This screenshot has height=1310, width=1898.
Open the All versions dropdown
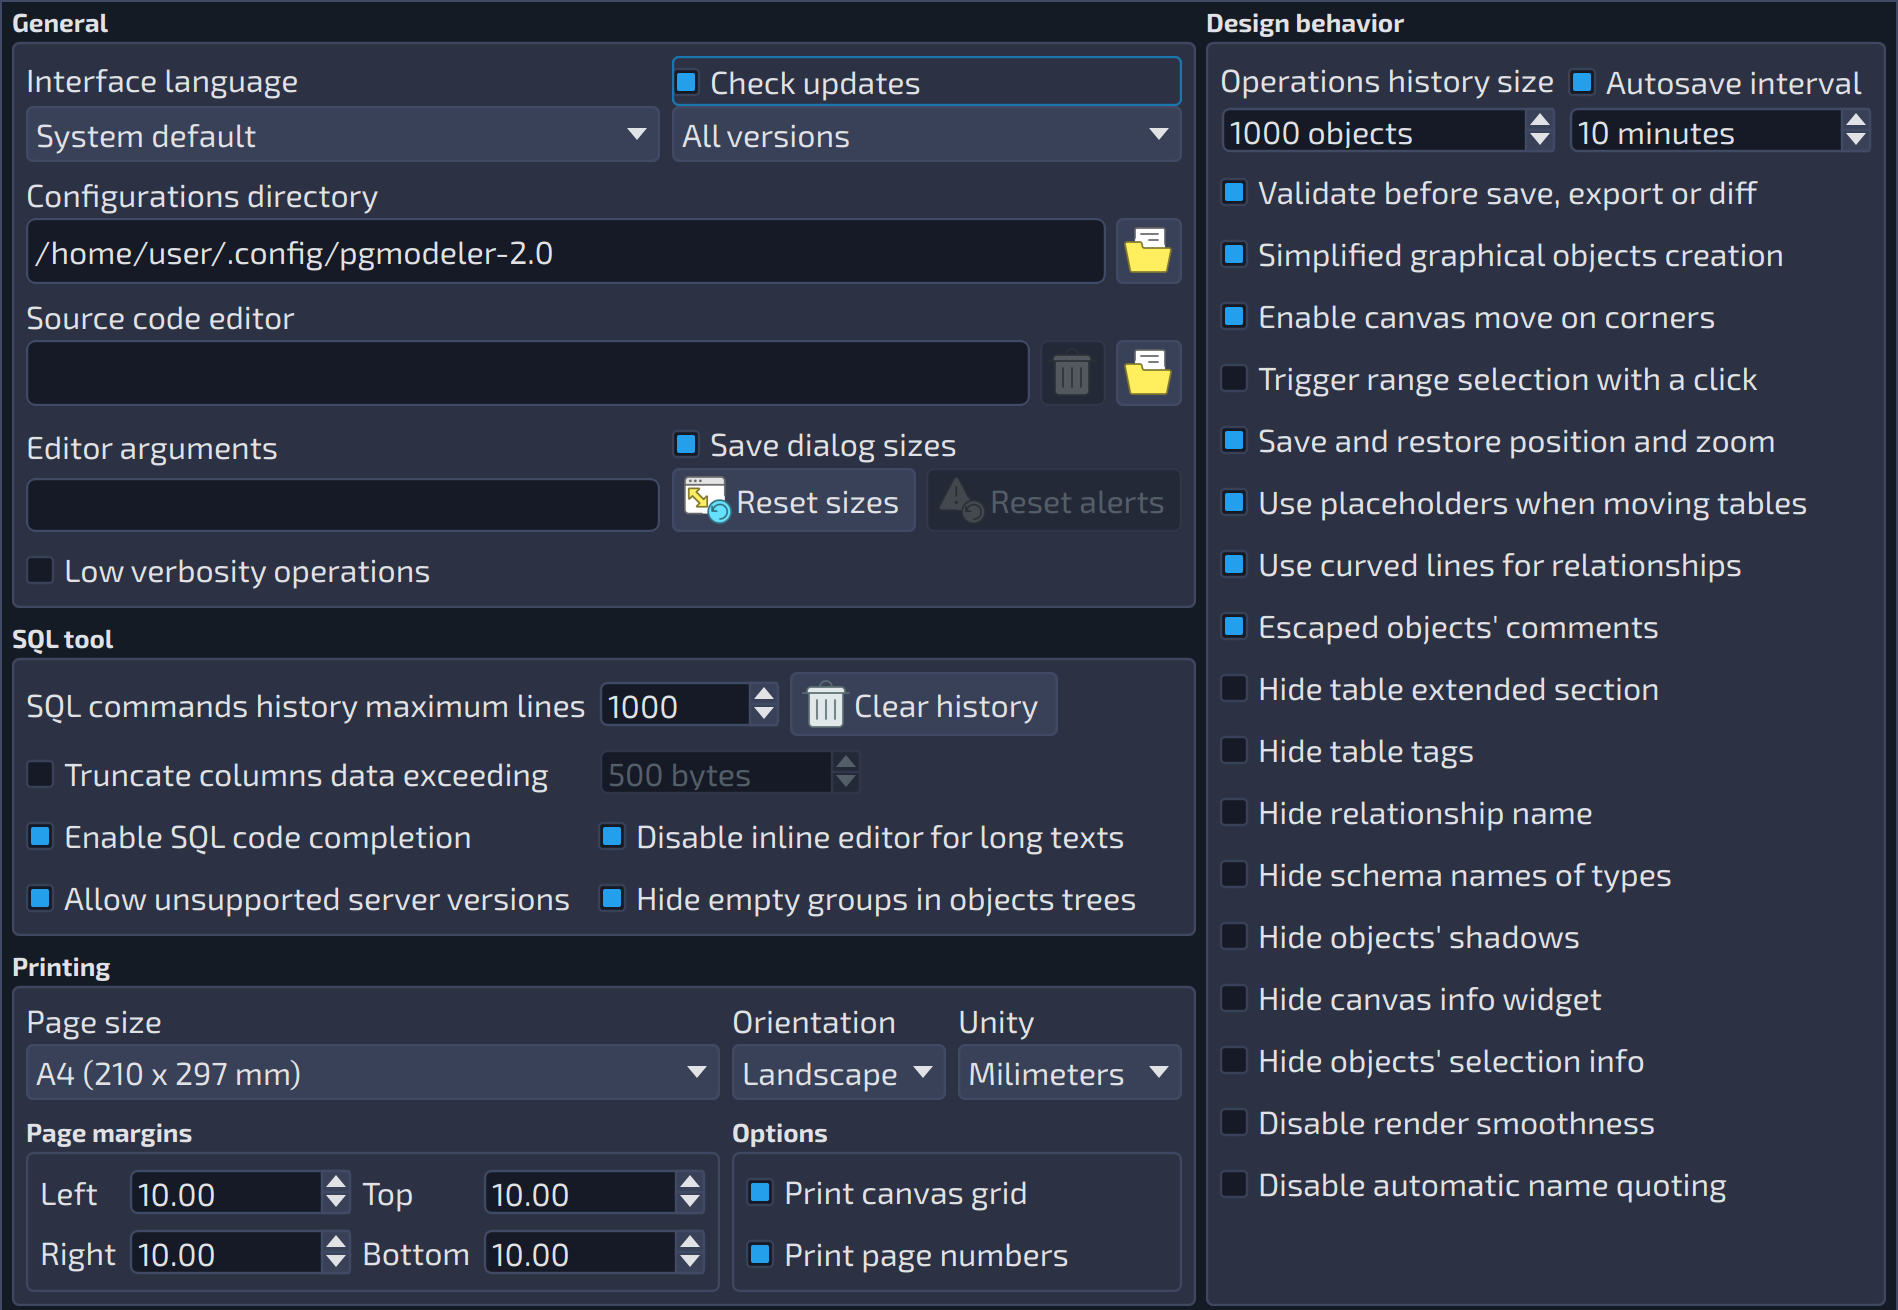(926, 135)
